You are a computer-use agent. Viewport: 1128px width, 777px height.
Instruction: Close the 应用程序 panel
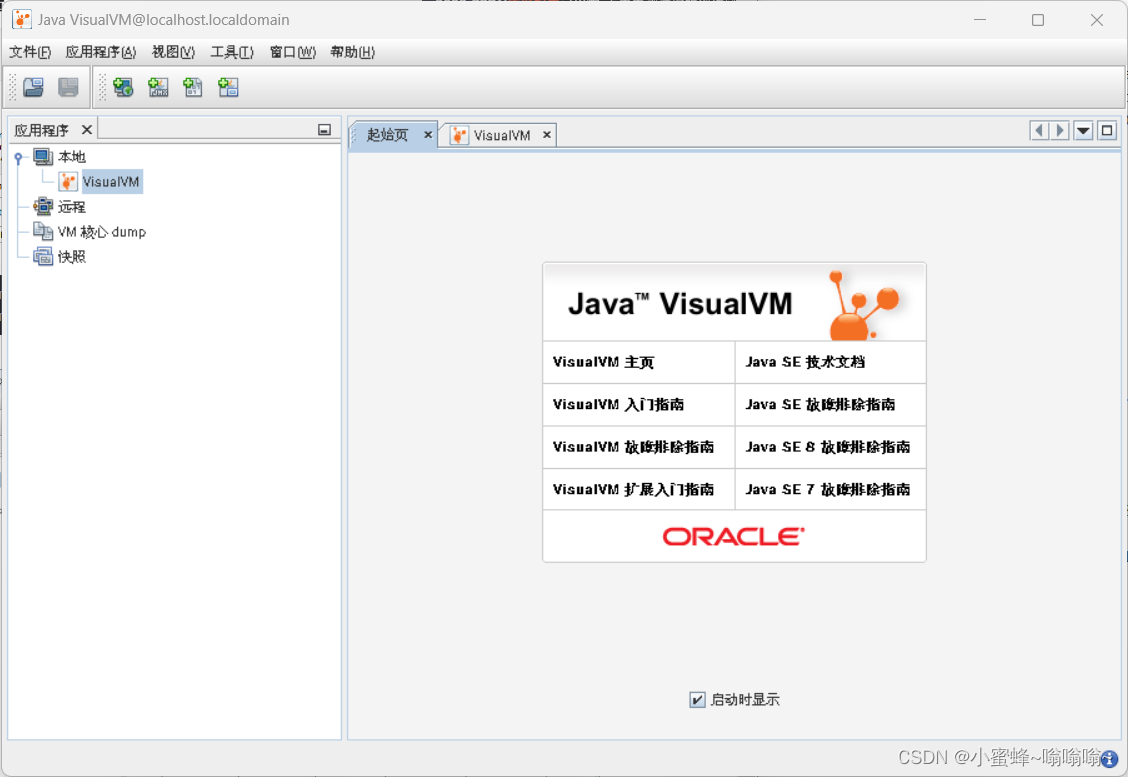click(x=86, y=130)
